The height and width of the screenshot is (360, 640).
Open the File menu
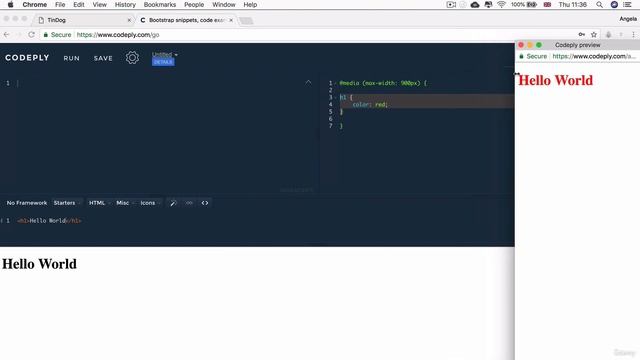pyautogui.click(x=60, y=5)
